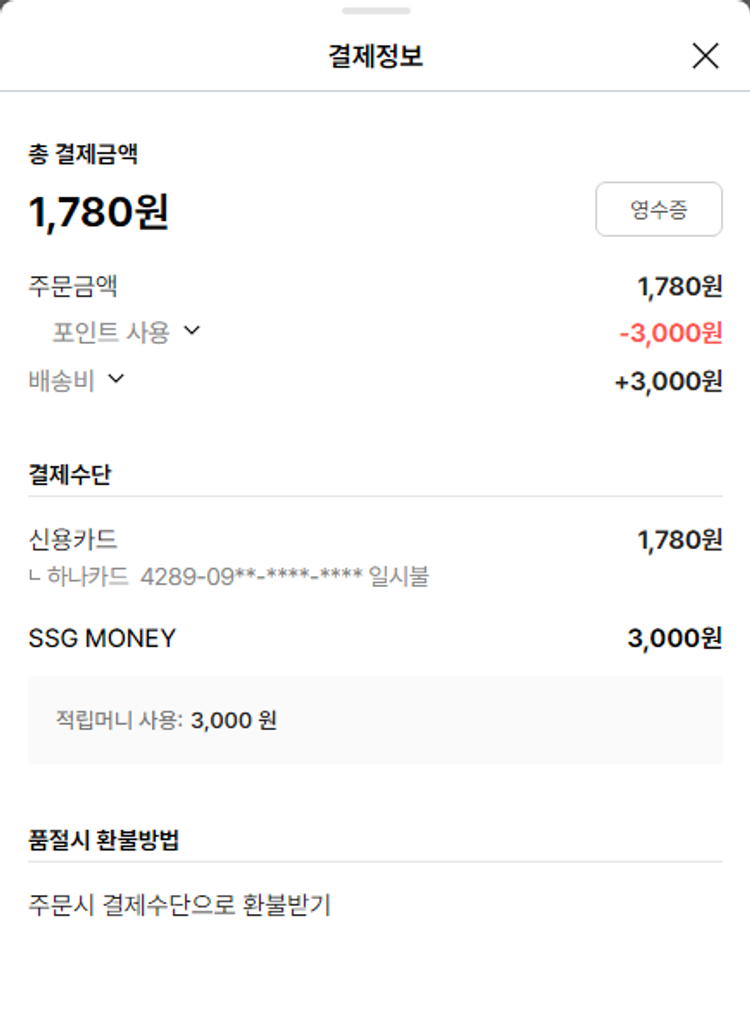Select the 품절시 환불방법 heading
Image resolution: width=750 pixels, height=1024 pixels.
pos(104,840)
